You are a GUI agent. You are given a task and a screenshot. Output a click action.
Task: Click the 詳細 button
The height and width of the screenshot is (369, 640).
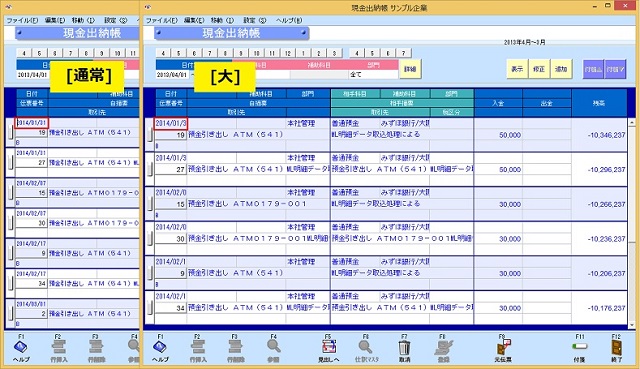(x=410, y=69)
